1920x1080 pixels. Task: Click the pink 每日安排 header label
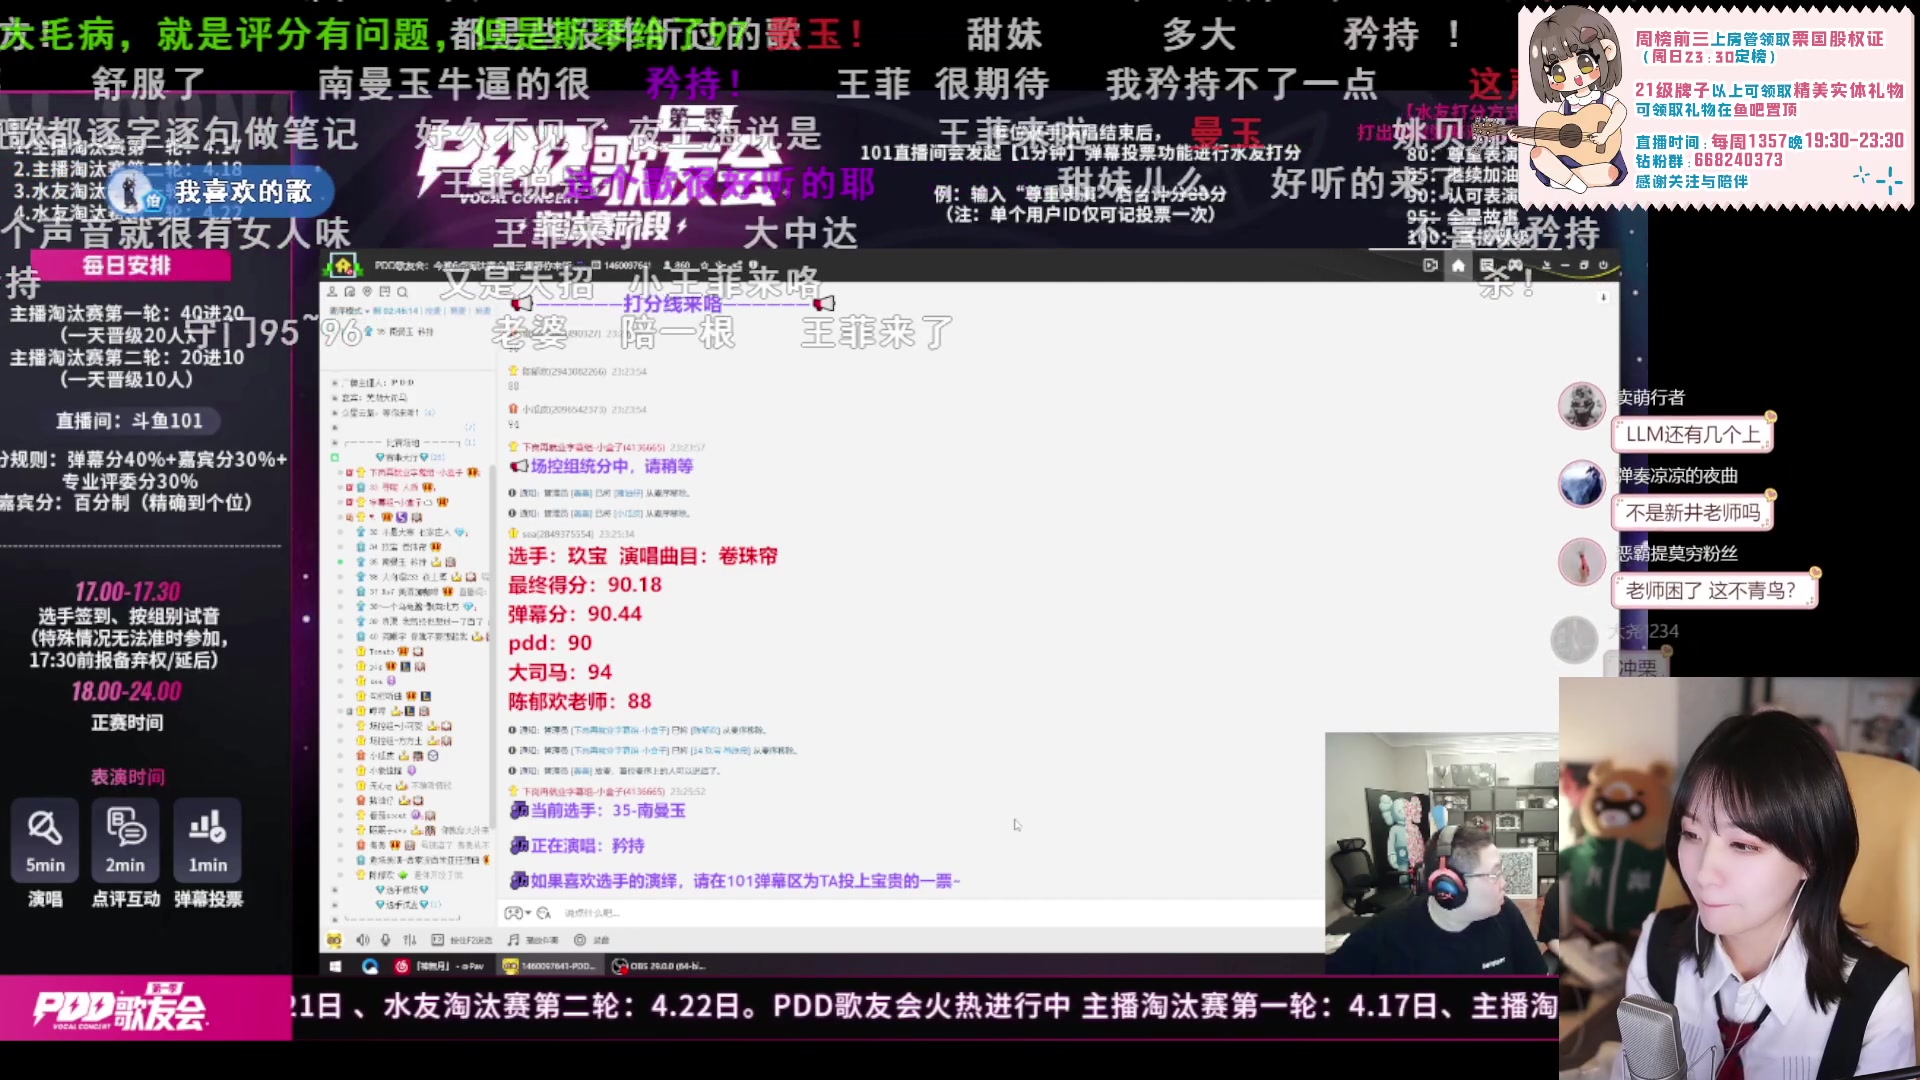(x=130, y=265)
